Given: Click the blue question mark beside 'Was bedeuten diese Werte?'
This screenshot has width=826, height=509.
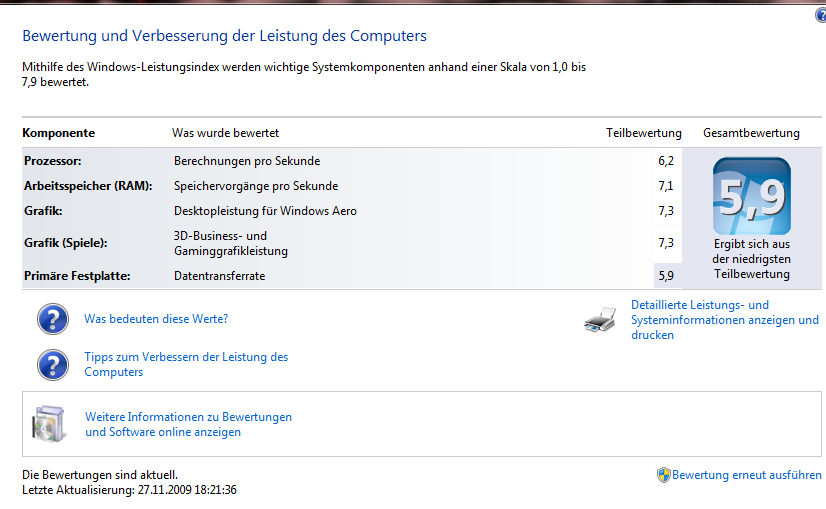Looking at the screenshot, I should tap(53, 319).
